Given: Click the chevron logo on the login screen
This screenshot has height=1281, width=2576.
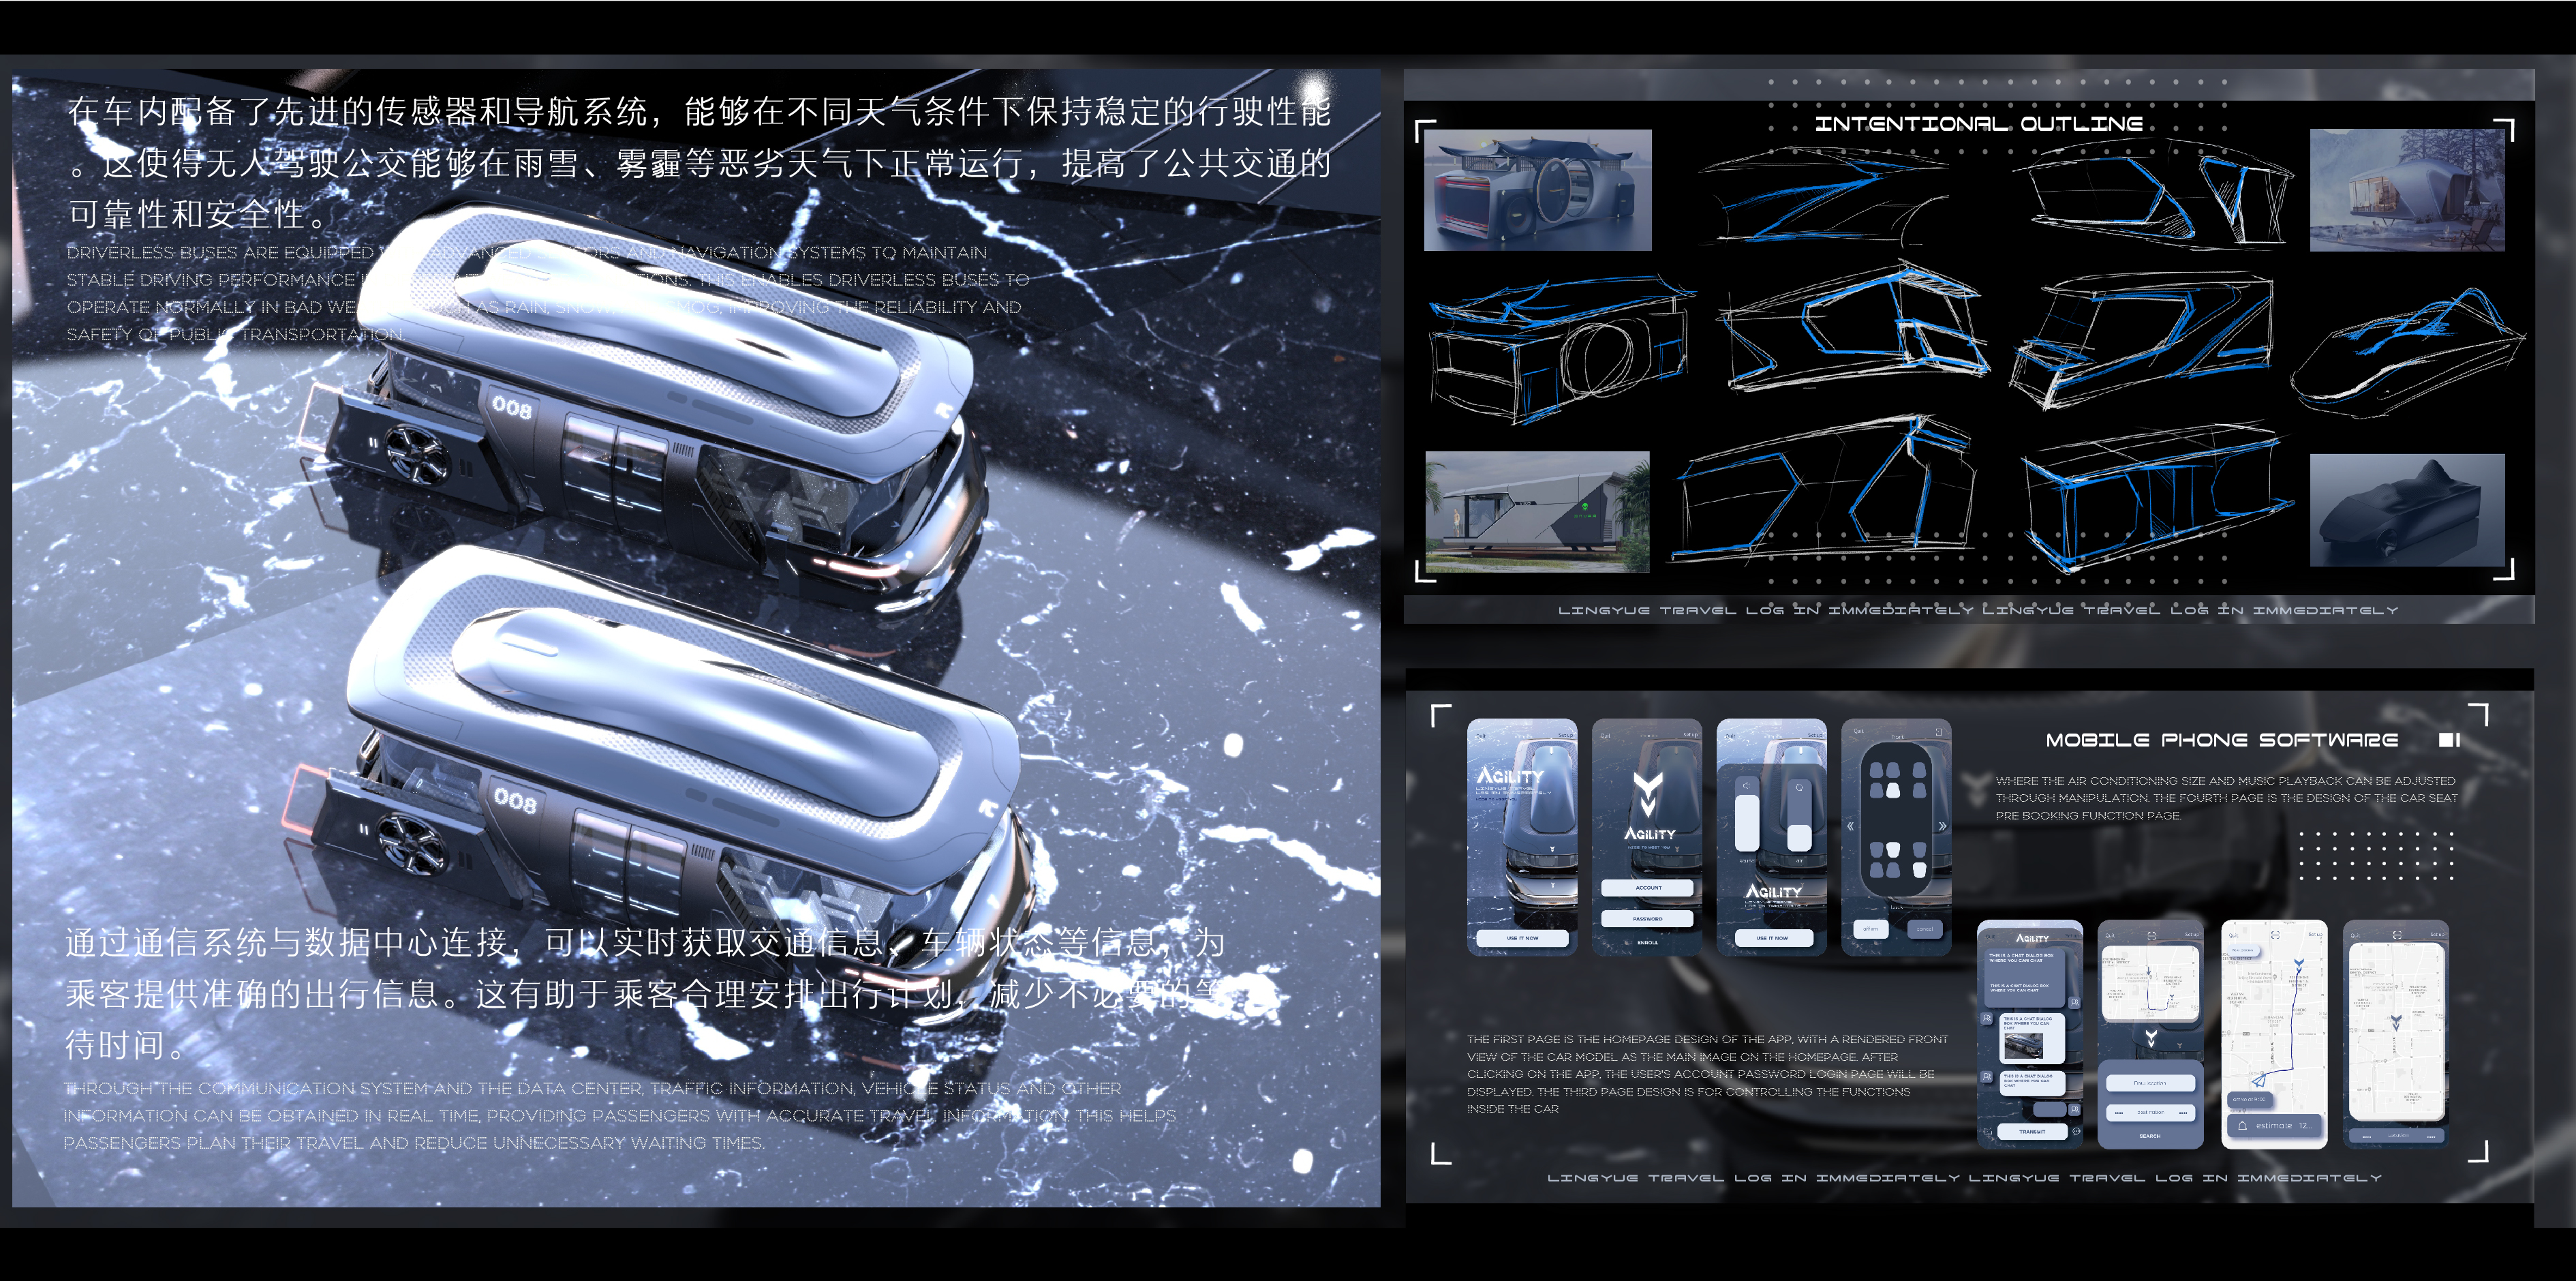Looking at the screenshot, I should click(1648, 794).
